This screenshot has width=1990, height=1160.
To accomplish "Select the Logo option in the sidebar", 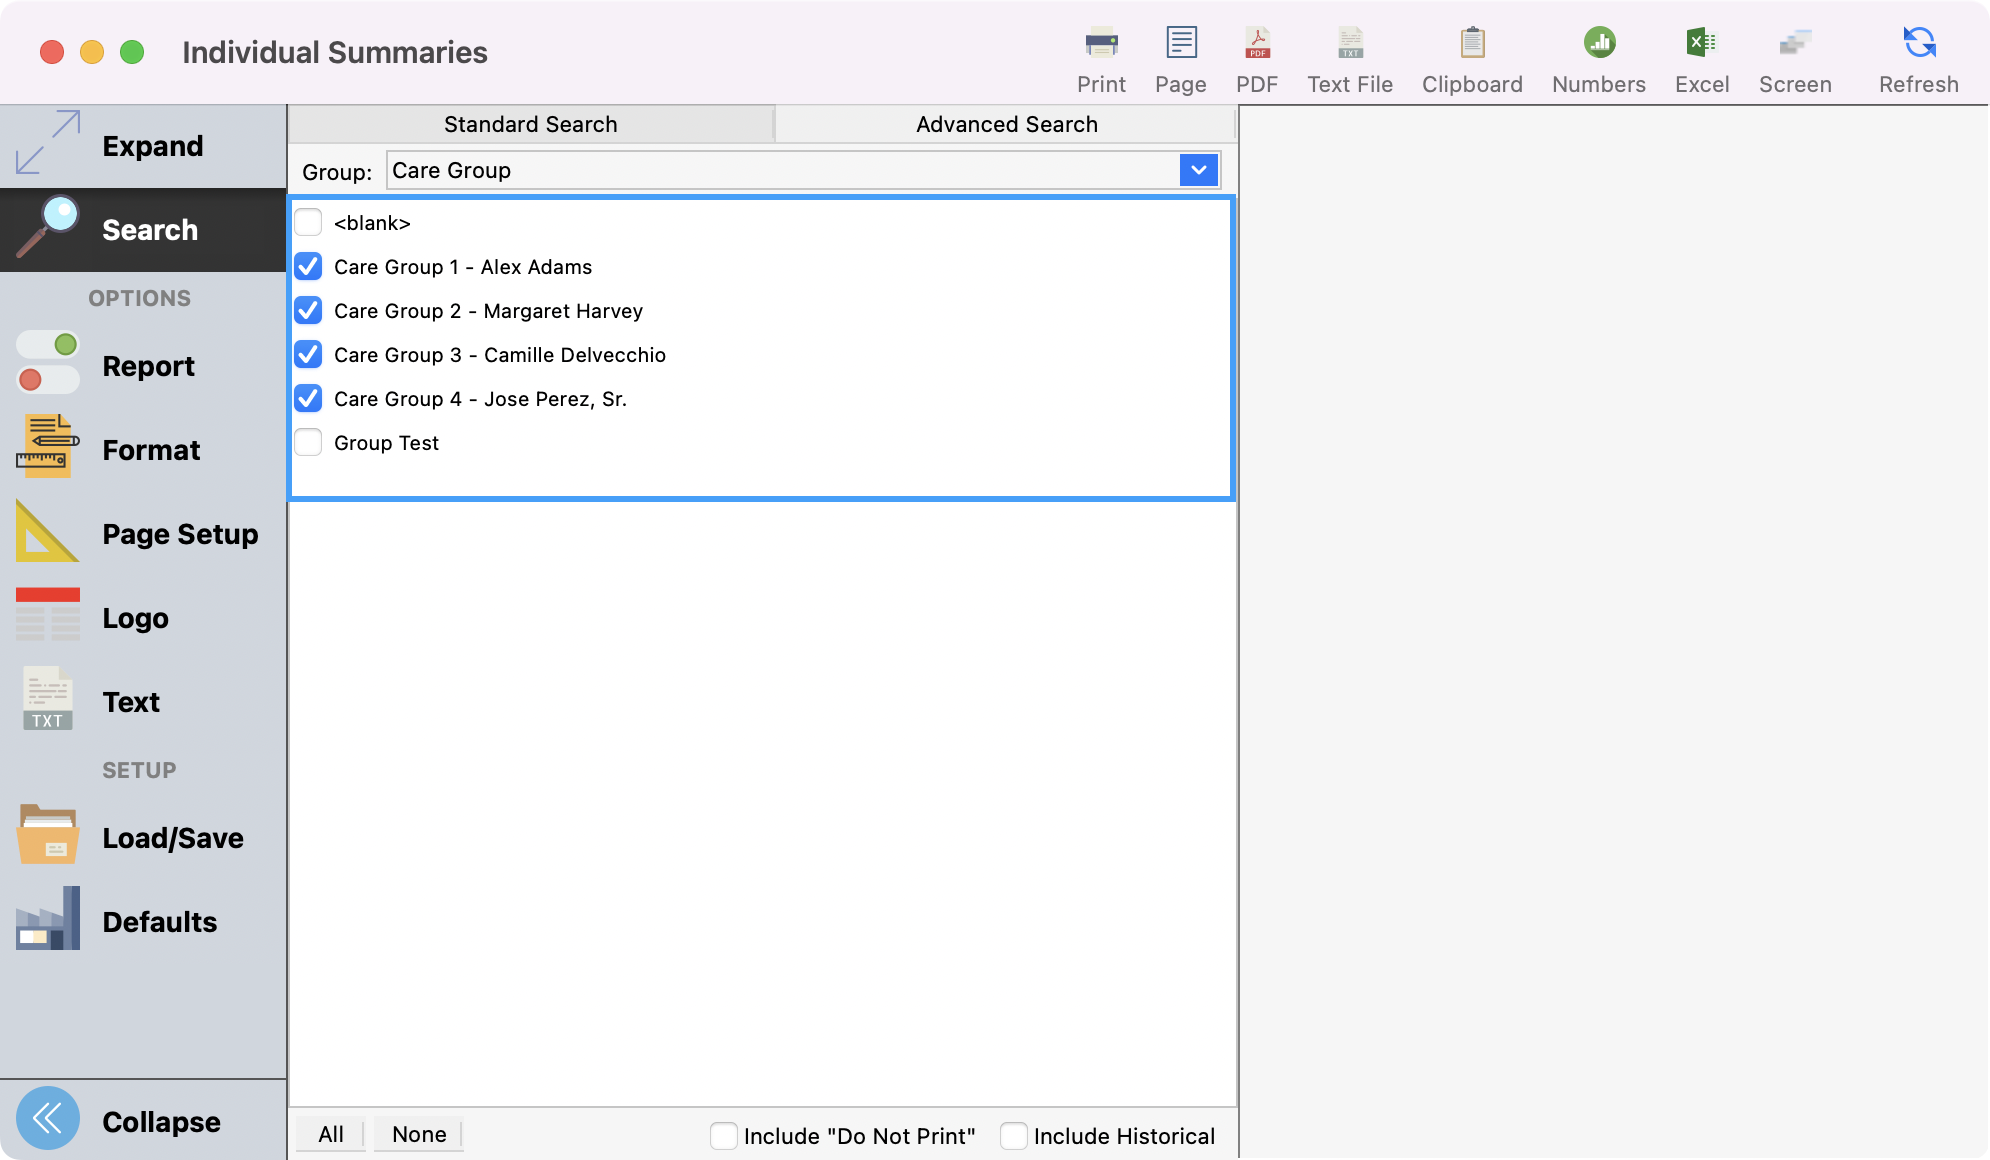I will click(x=134, y=618).
